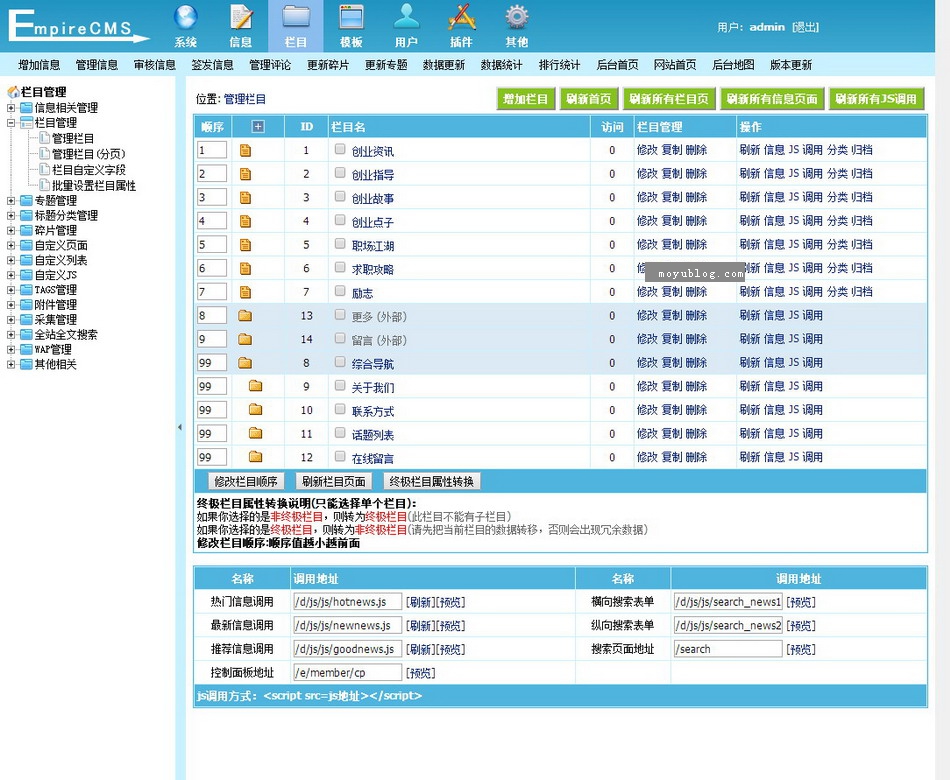Click the EmpireCMS logo
This screenshot has height=780, width=950.
pos(78,26)
